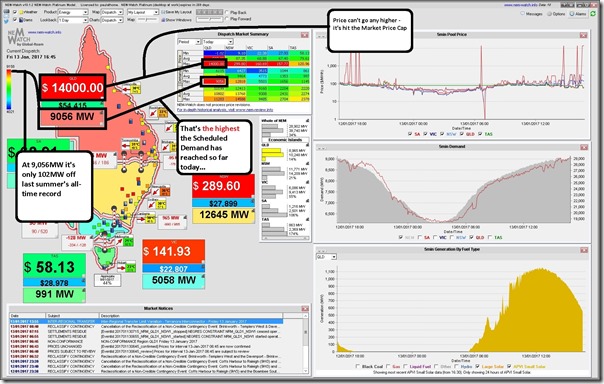Select the highlighted Inter-Regional Transfer notice row
Image resolution: width=604 pixels, height=384 pixels.
click(146, 321)
